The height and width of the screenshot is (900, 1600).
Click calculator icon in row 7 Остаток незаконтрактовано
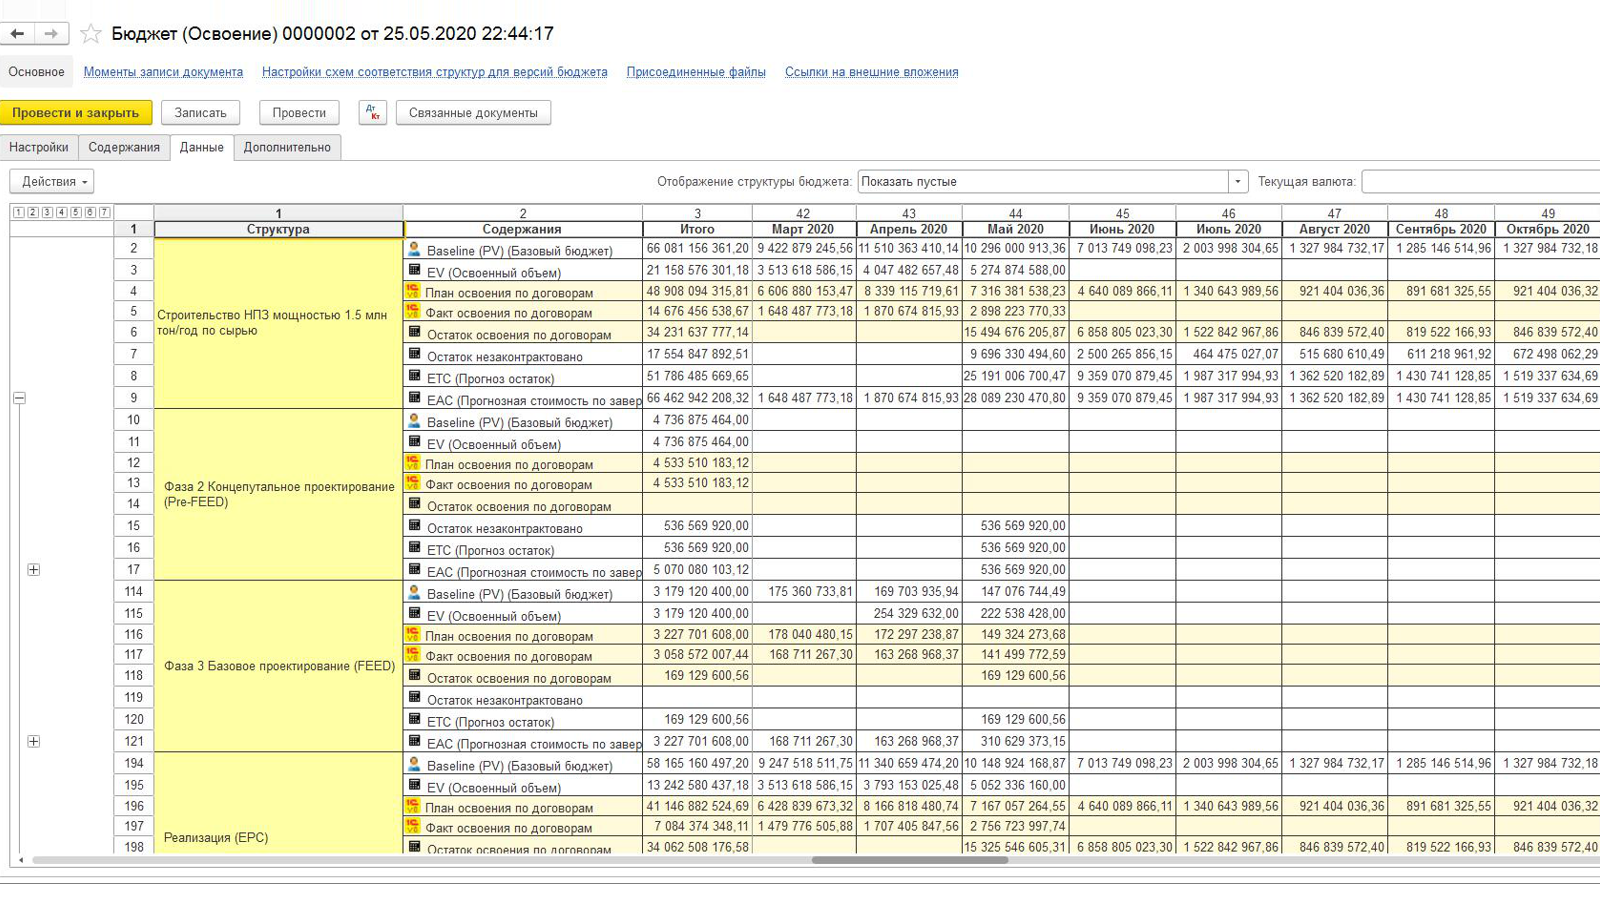(414, 354)
